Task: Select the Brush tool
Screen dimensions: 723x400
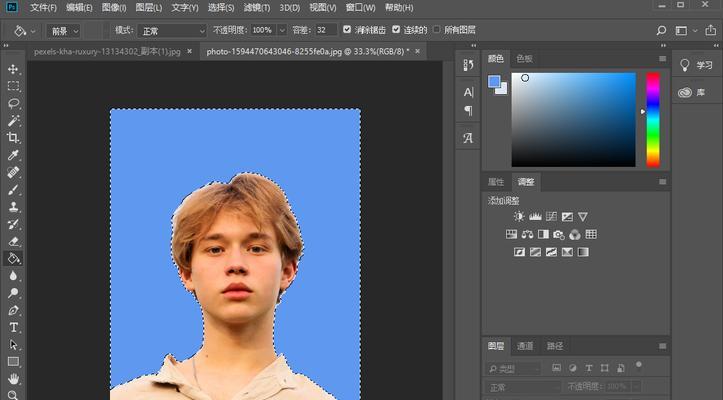Action: 13,190
